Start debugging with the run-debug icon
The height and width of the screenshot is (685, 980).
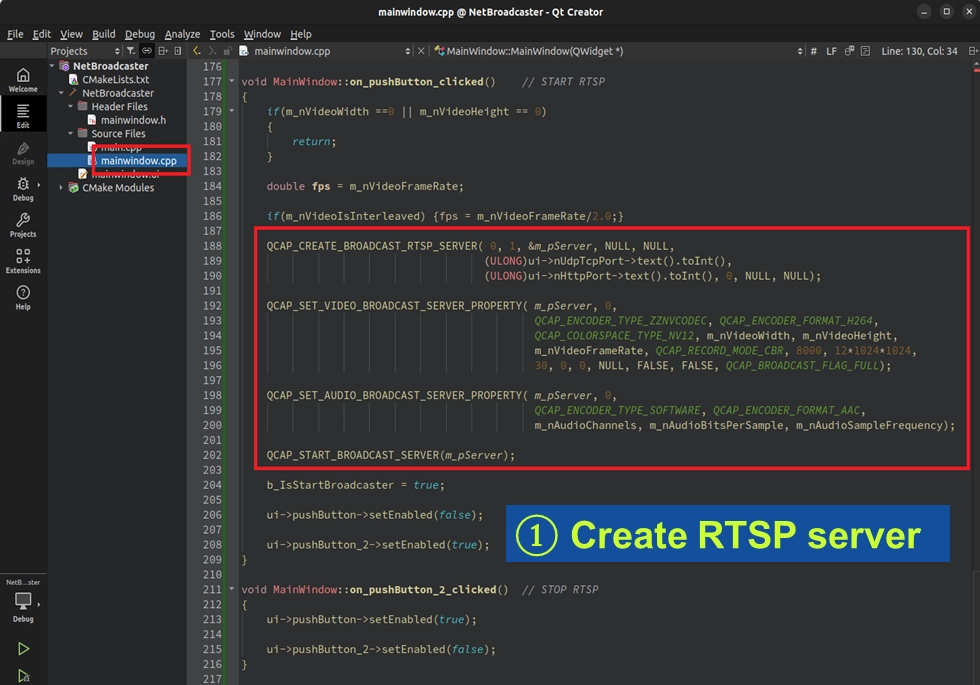[23, 676]
